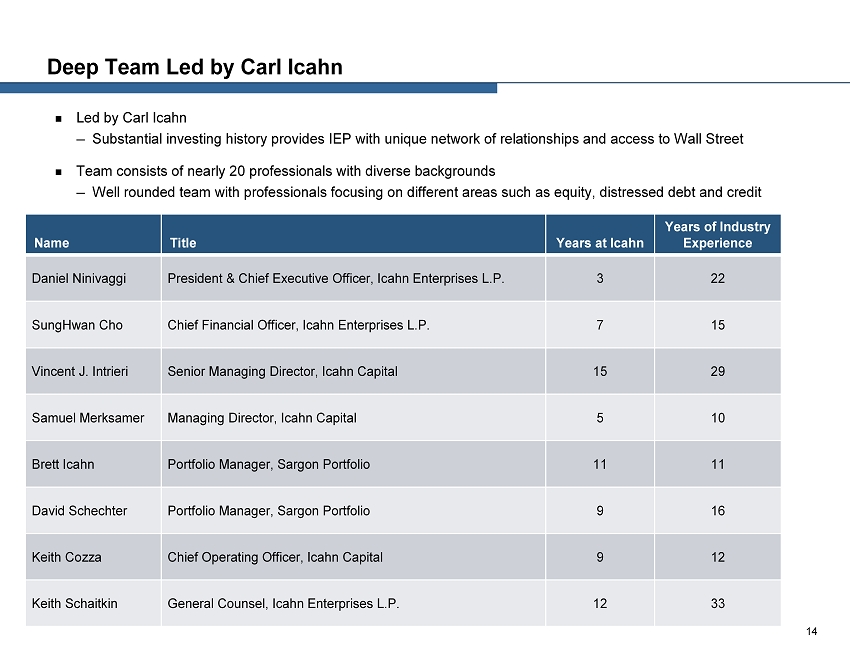Select Vincent Intrieri's industry experience value 29
Viewport: 850px width, 657px height.
[x=717, y=371]
